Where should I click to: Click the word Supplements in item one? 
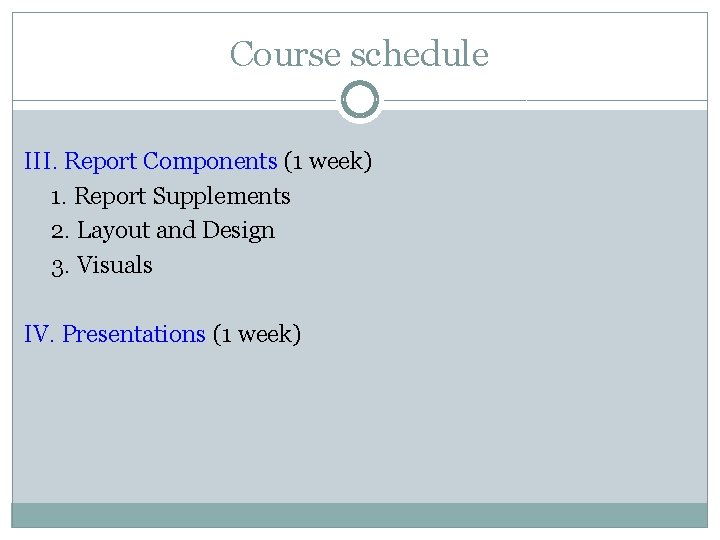(x=221, y=197)
